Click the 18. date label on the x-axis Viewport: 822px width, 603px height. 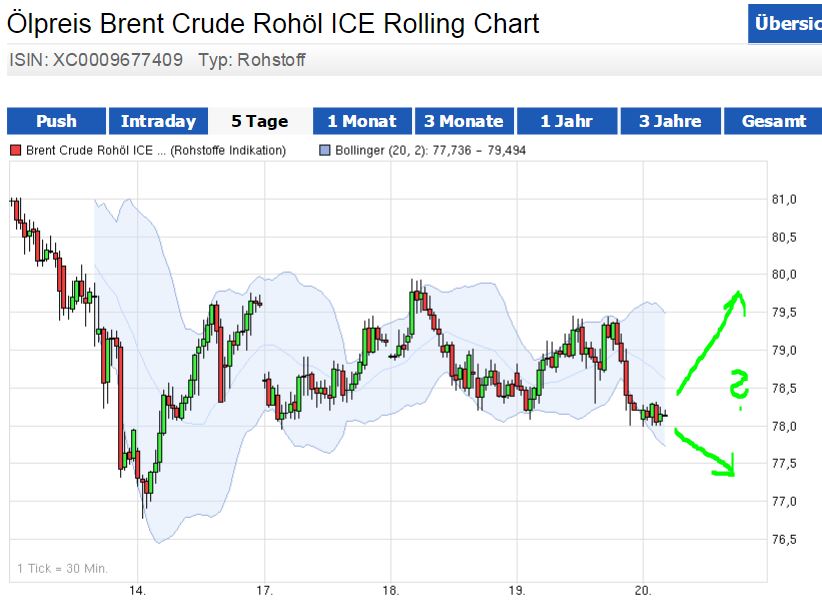tap(391, 590)
